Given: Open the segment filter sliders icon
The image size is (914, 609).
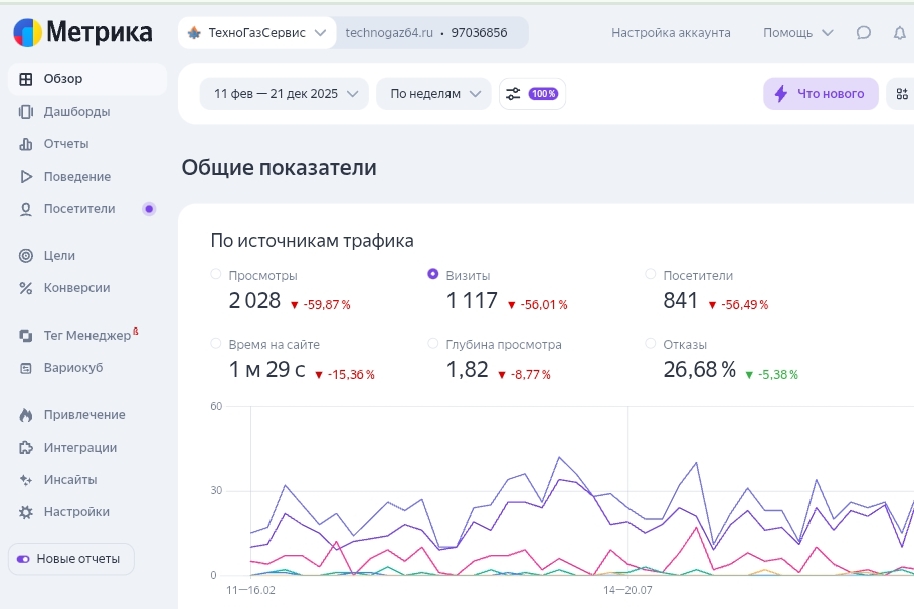Looking at the screenshot, I should (513, 94).
